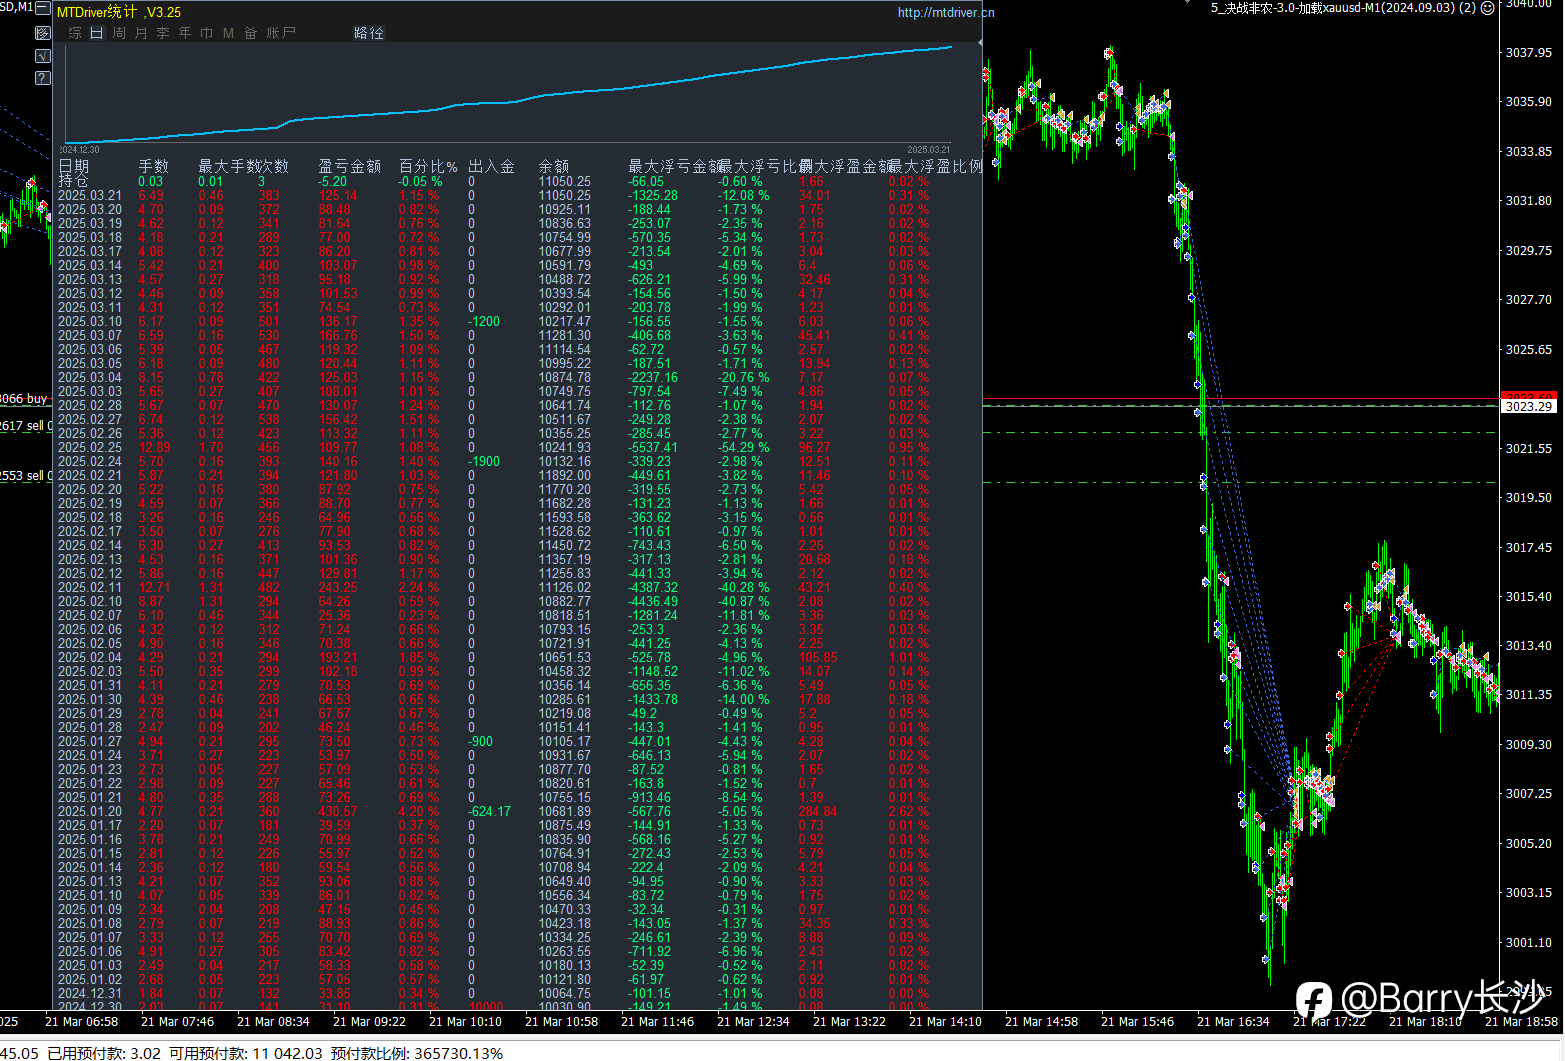Click the 066 buy order label
The image size is (1565, 1061).
pos(24,398)
